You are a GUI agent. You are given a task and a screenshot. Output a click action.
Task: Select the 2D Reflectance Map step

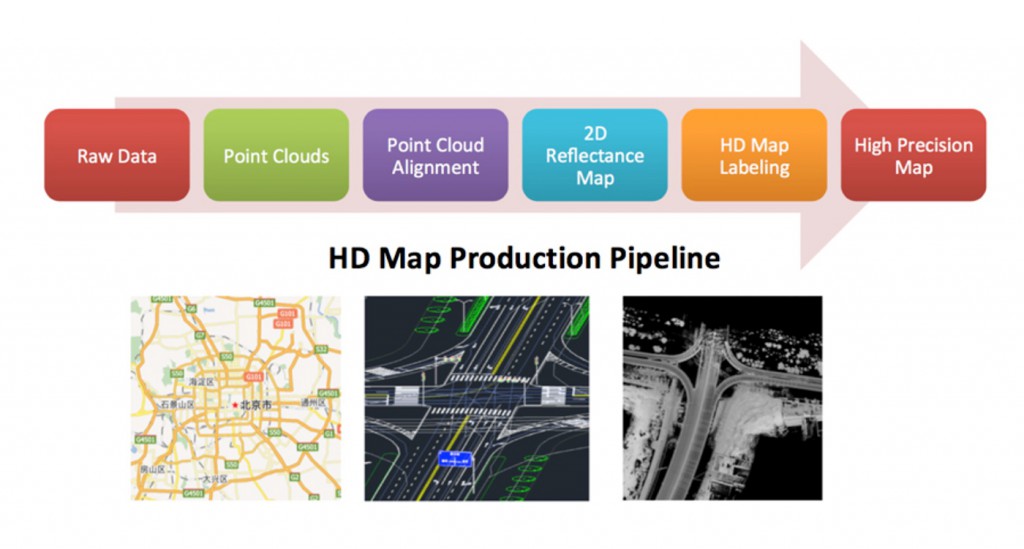click(595, 155)
